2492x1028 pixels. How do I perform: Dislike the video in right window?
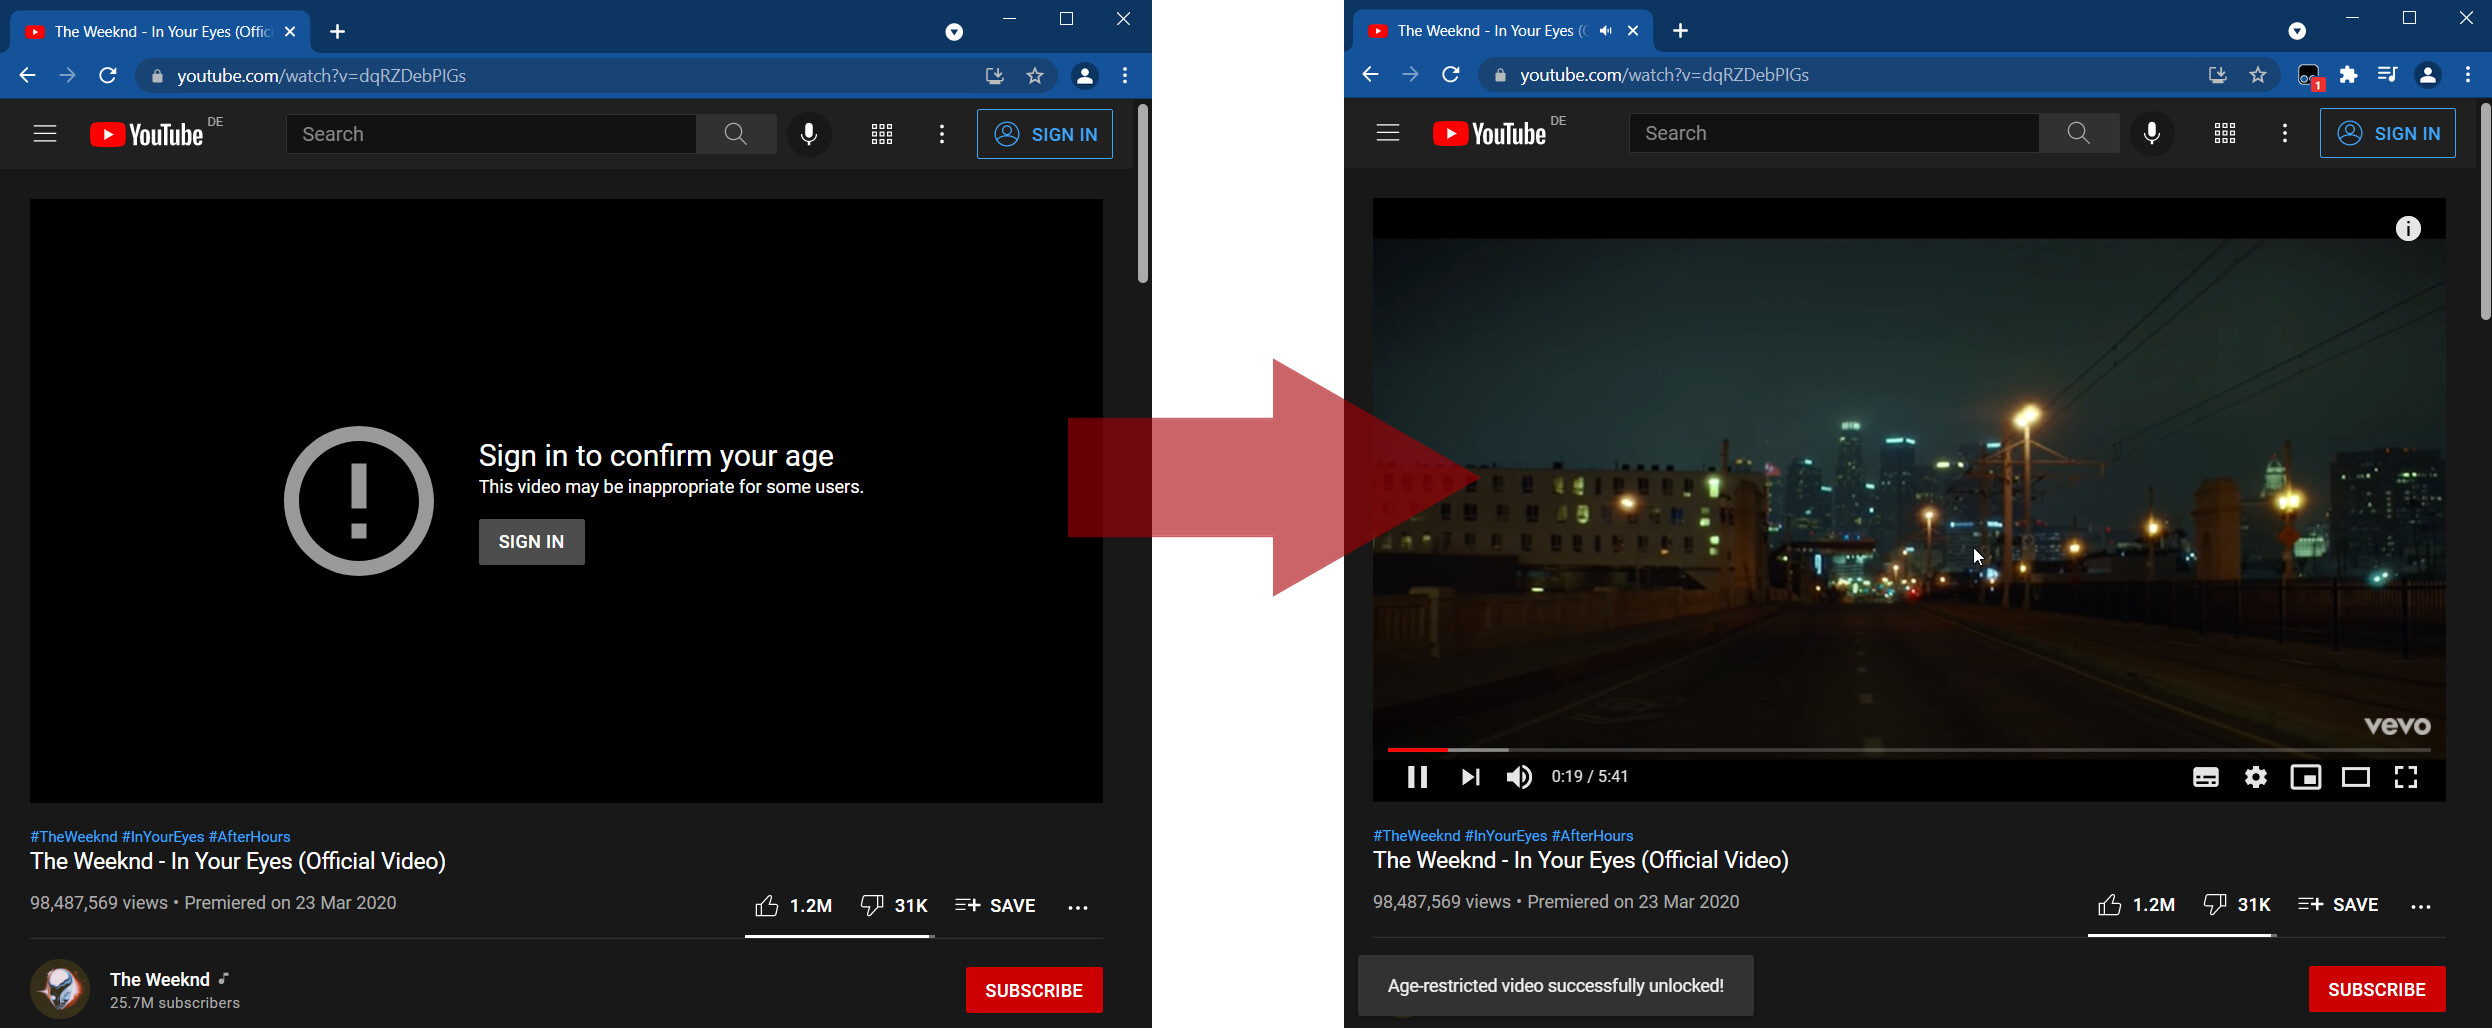(2237, 905)
